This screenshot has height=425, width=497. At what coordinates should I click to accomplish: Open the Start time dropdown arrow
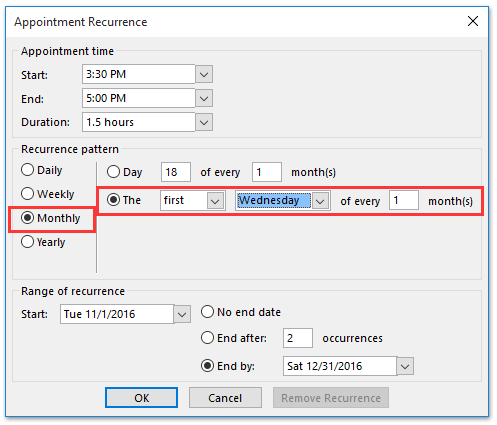(x=204, y=74)
